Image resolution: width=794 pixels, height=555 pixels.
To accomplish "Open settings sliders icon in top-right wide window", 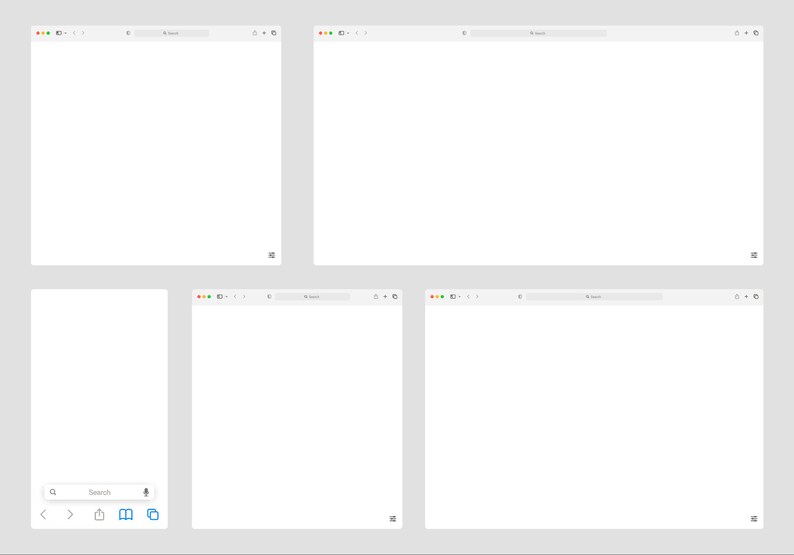I will (754, 255).
